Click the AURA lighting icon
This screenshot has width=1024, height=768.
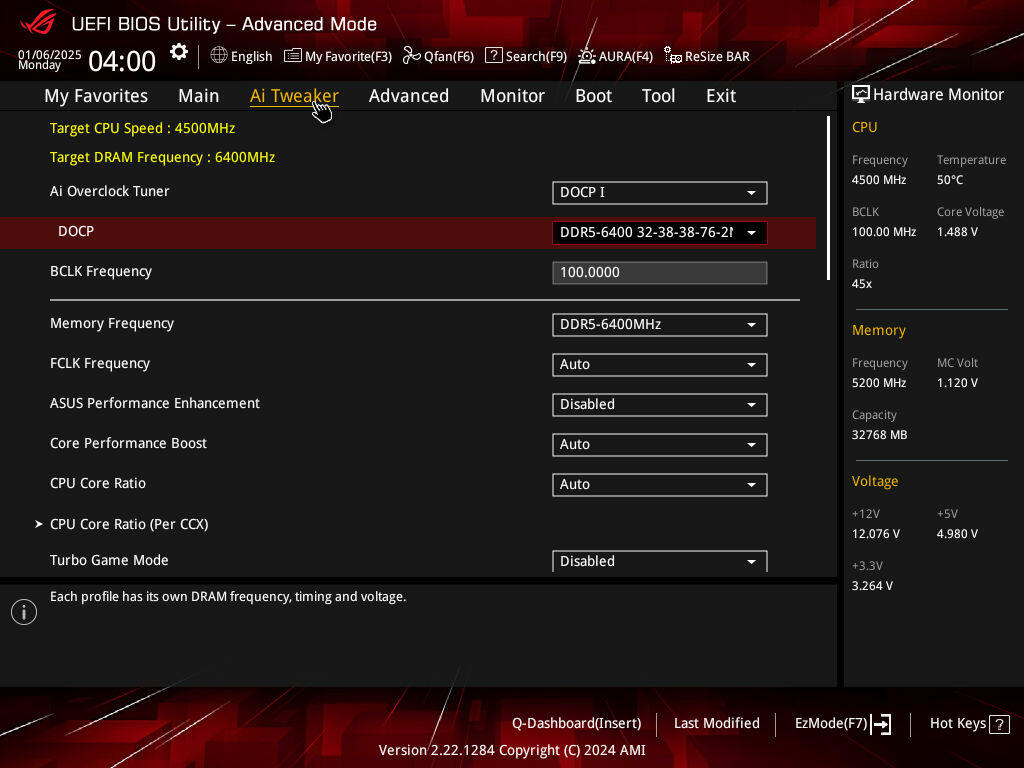click(586, 56)
